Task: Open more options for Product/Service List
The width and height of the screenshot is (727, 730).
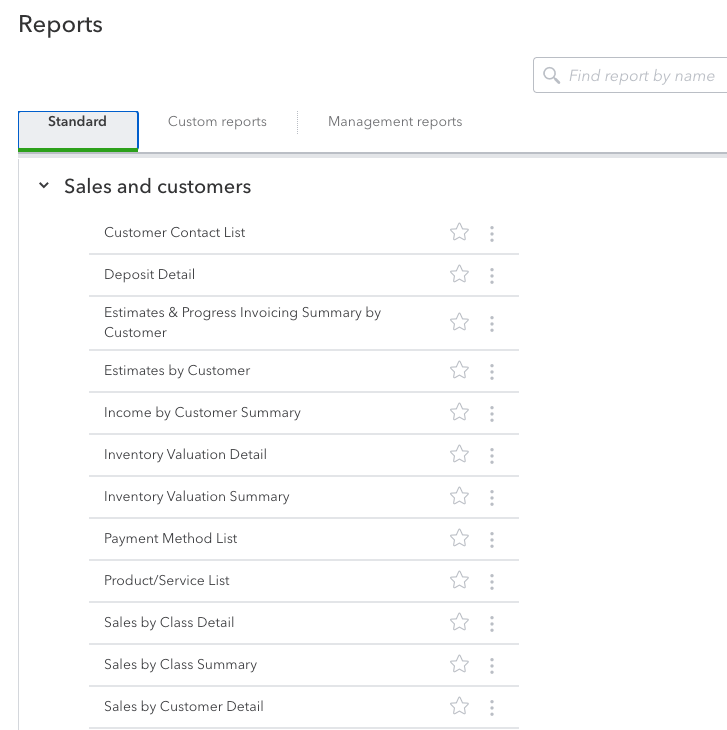Action: pyautogui.click(x=492, y=581)
